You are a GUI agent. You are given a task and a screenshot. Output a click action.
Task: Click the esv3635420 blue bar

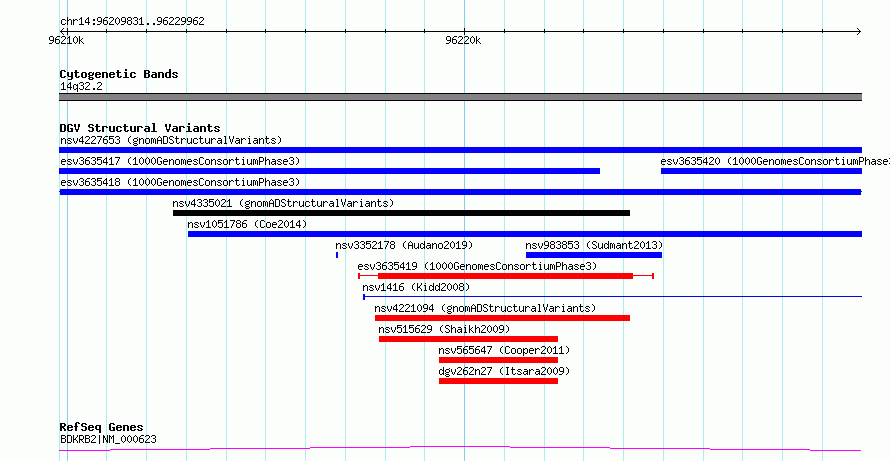(761, 171)
